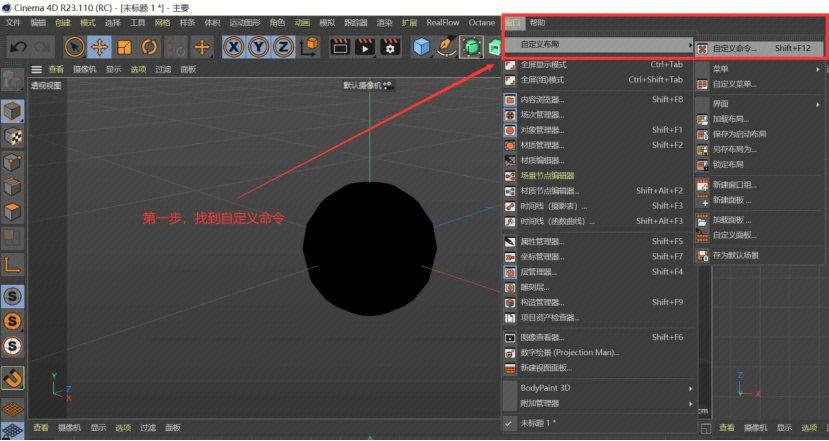The image size is (829, 441).
Task: Expand the 附加管理器 submenu
Action: tap(598, 403)
